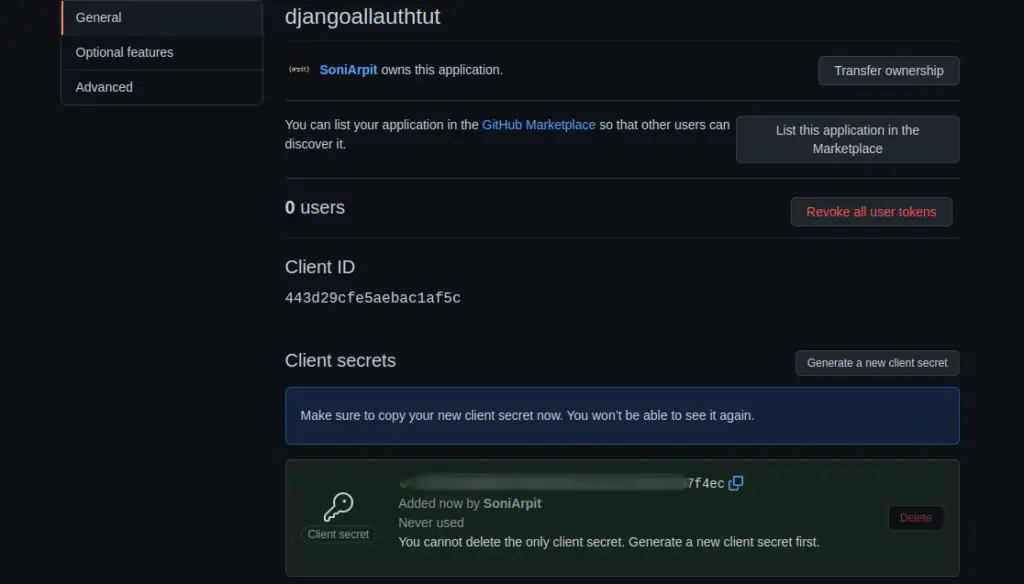
Task: Click List this application in the Marketplace
Action: [x=848, y=139]
